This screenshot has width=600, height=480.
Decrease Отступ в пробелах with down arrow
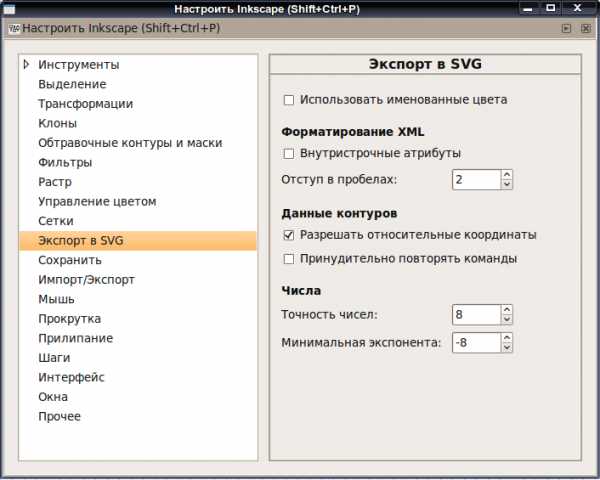pyautogui.click(x=507, y=184)
